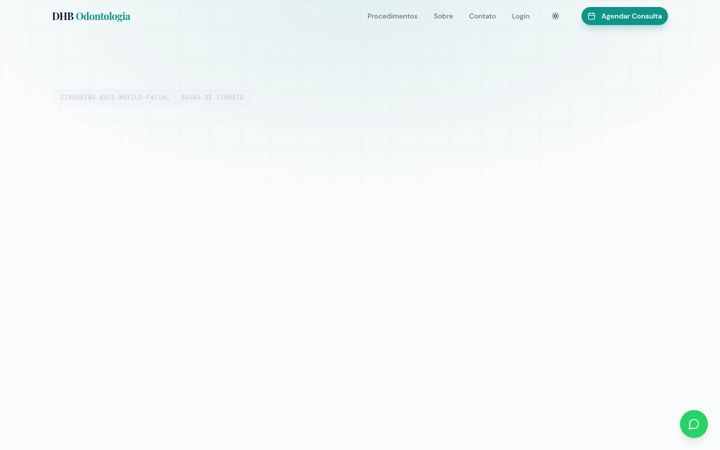The height and width of the screenshot is (450, 720).
Task: Open the DHB Odontologia home logo
Action: pos(91,16)
